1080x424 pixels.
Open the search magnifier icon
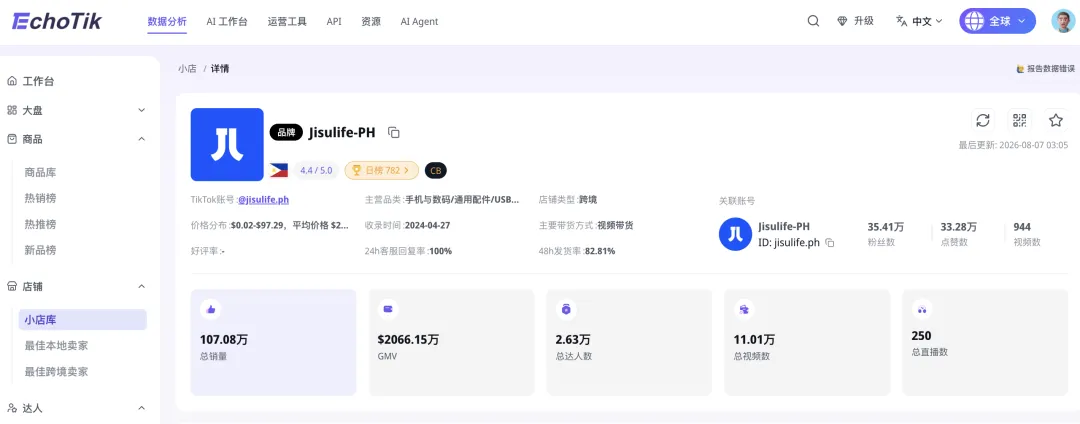[x=813, y=21]
